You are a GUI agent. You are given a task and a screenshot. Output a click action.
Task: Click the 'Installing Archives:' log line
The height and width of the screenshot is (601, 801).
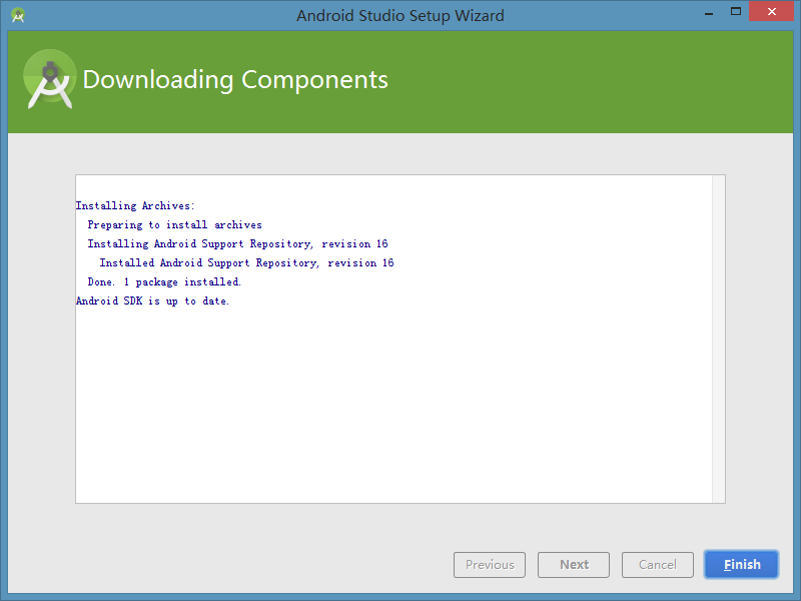135,206
